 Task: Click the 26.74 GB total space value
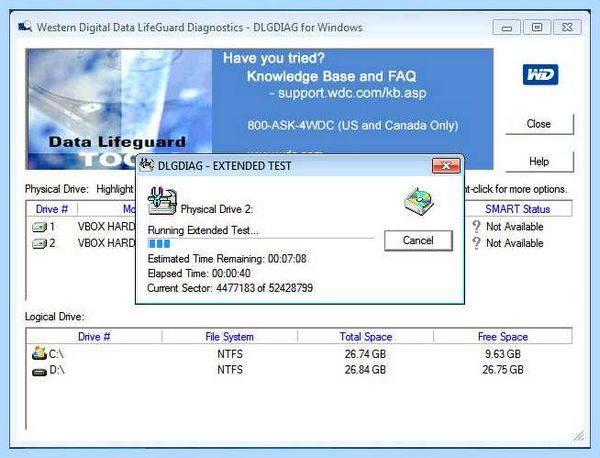pos(365,354)
